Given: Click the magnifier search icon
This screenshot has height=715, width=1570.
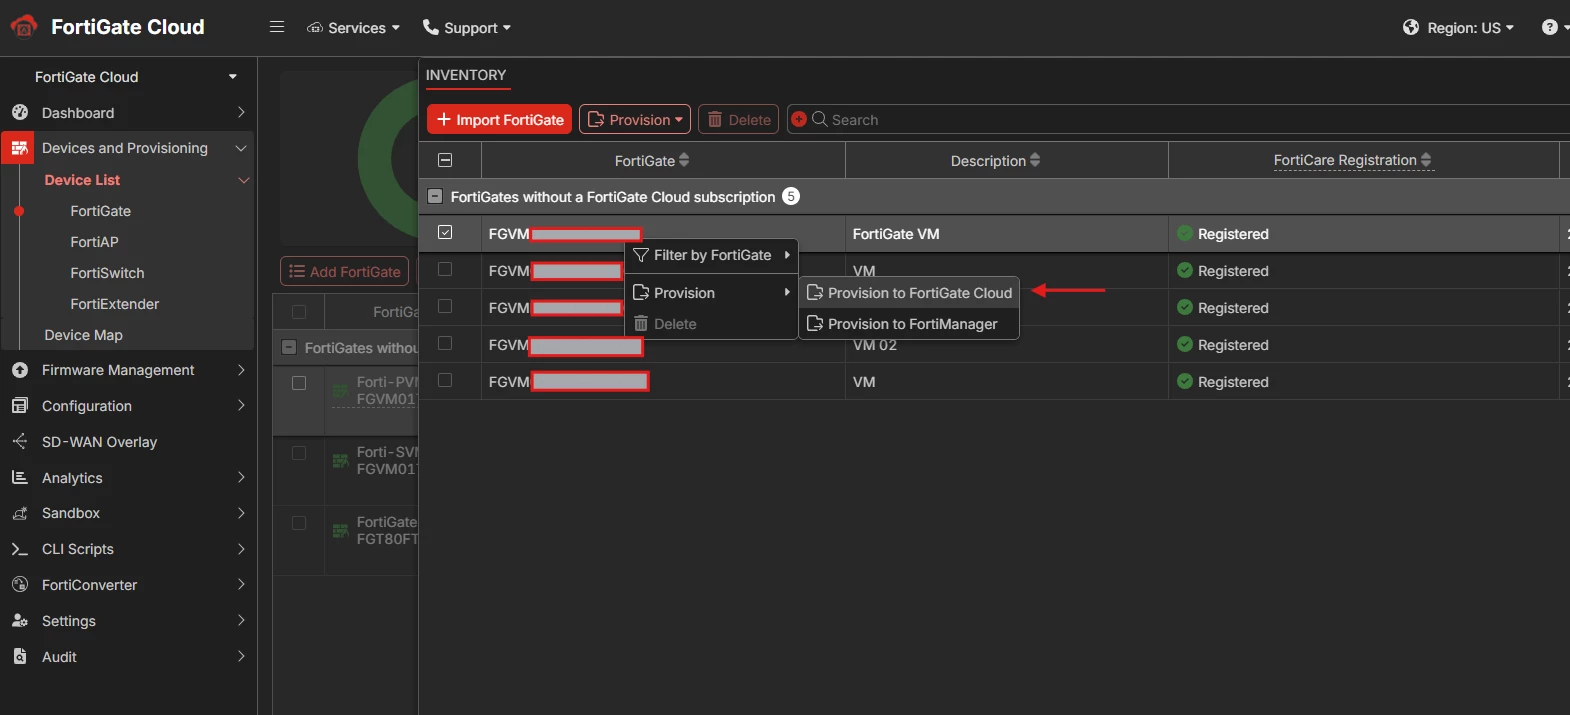Looking at the screenshot, I should tap(819, 119).
